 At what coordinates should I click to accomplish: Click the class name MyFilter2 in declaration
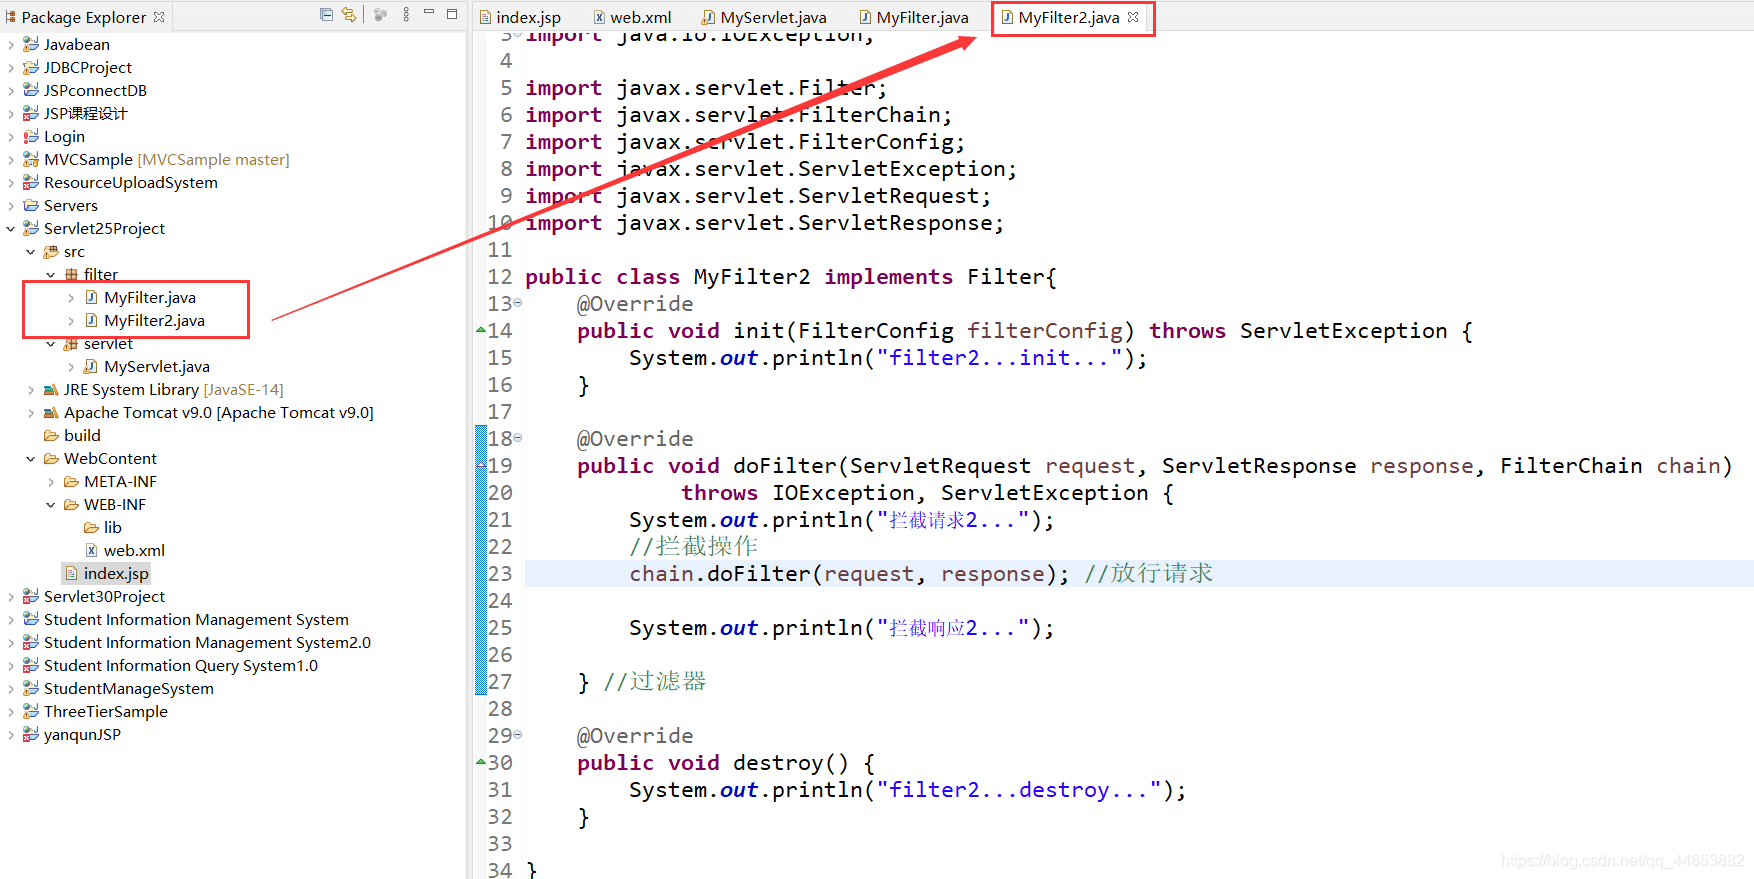pyautogui.click(x=752, y=277)
